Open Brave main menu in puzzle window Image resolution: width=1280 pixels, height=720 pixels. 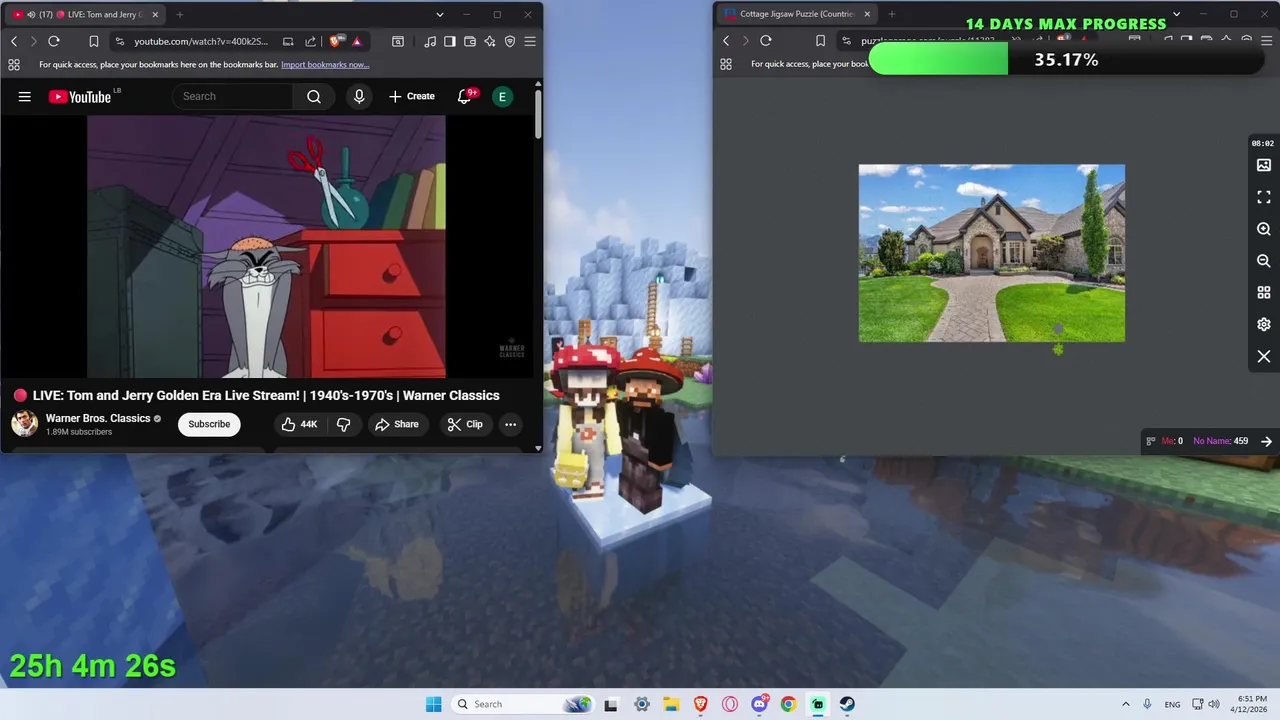(1265, 41)
